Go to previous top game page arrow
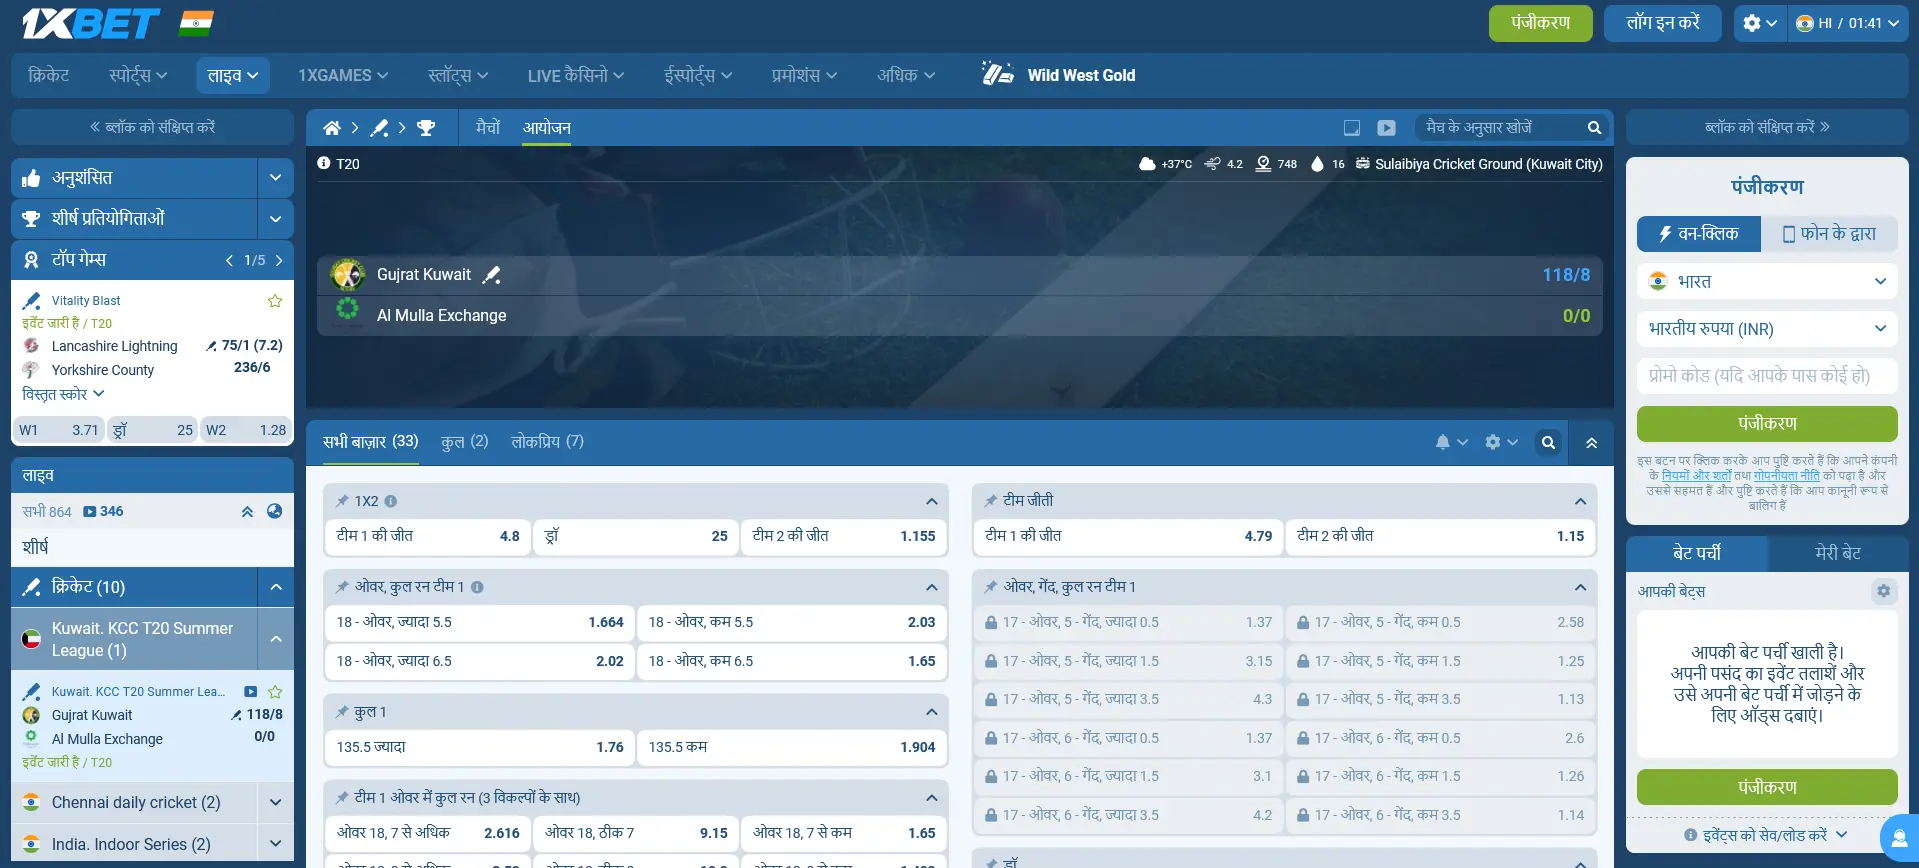 click(x=229, y=260)
